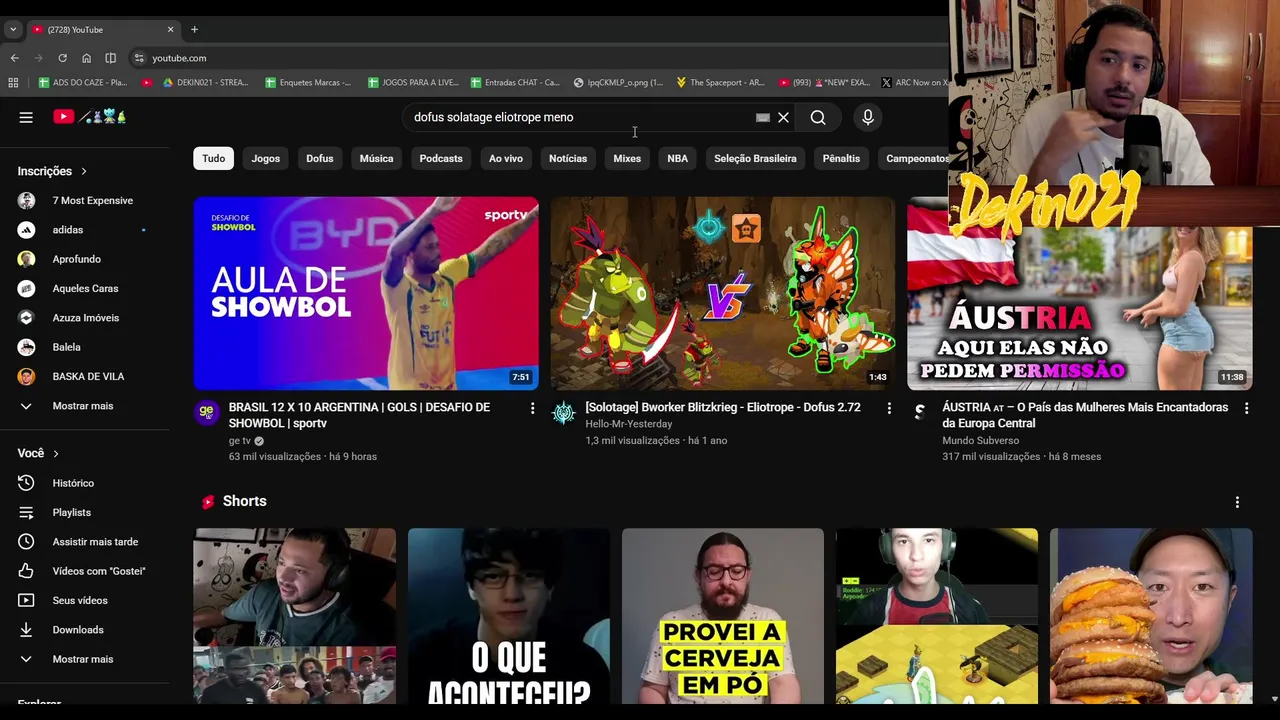Open The Spaceport bookmark
This screenshot has width=1280, height=720.
point(720,82)
